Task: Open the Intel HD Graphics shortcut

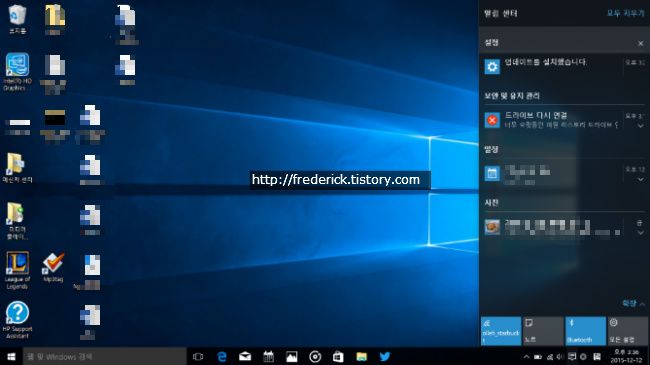Action: pos(17,71)
